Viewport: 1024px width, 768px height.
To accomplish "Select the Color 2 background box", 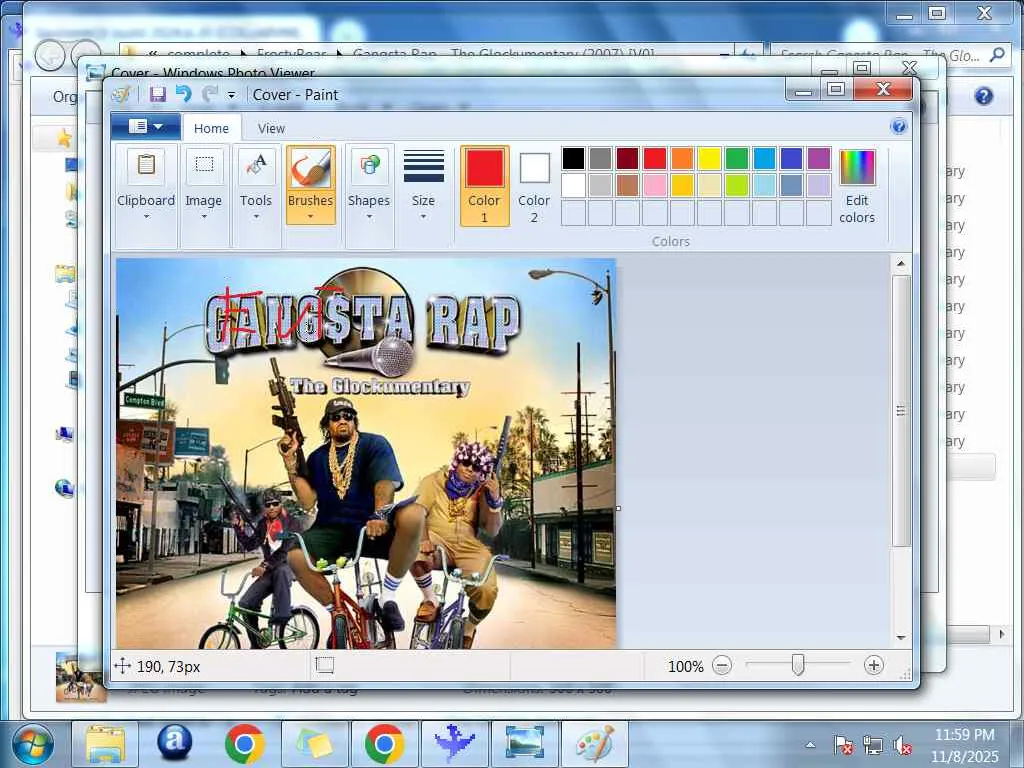I will 534,186.
